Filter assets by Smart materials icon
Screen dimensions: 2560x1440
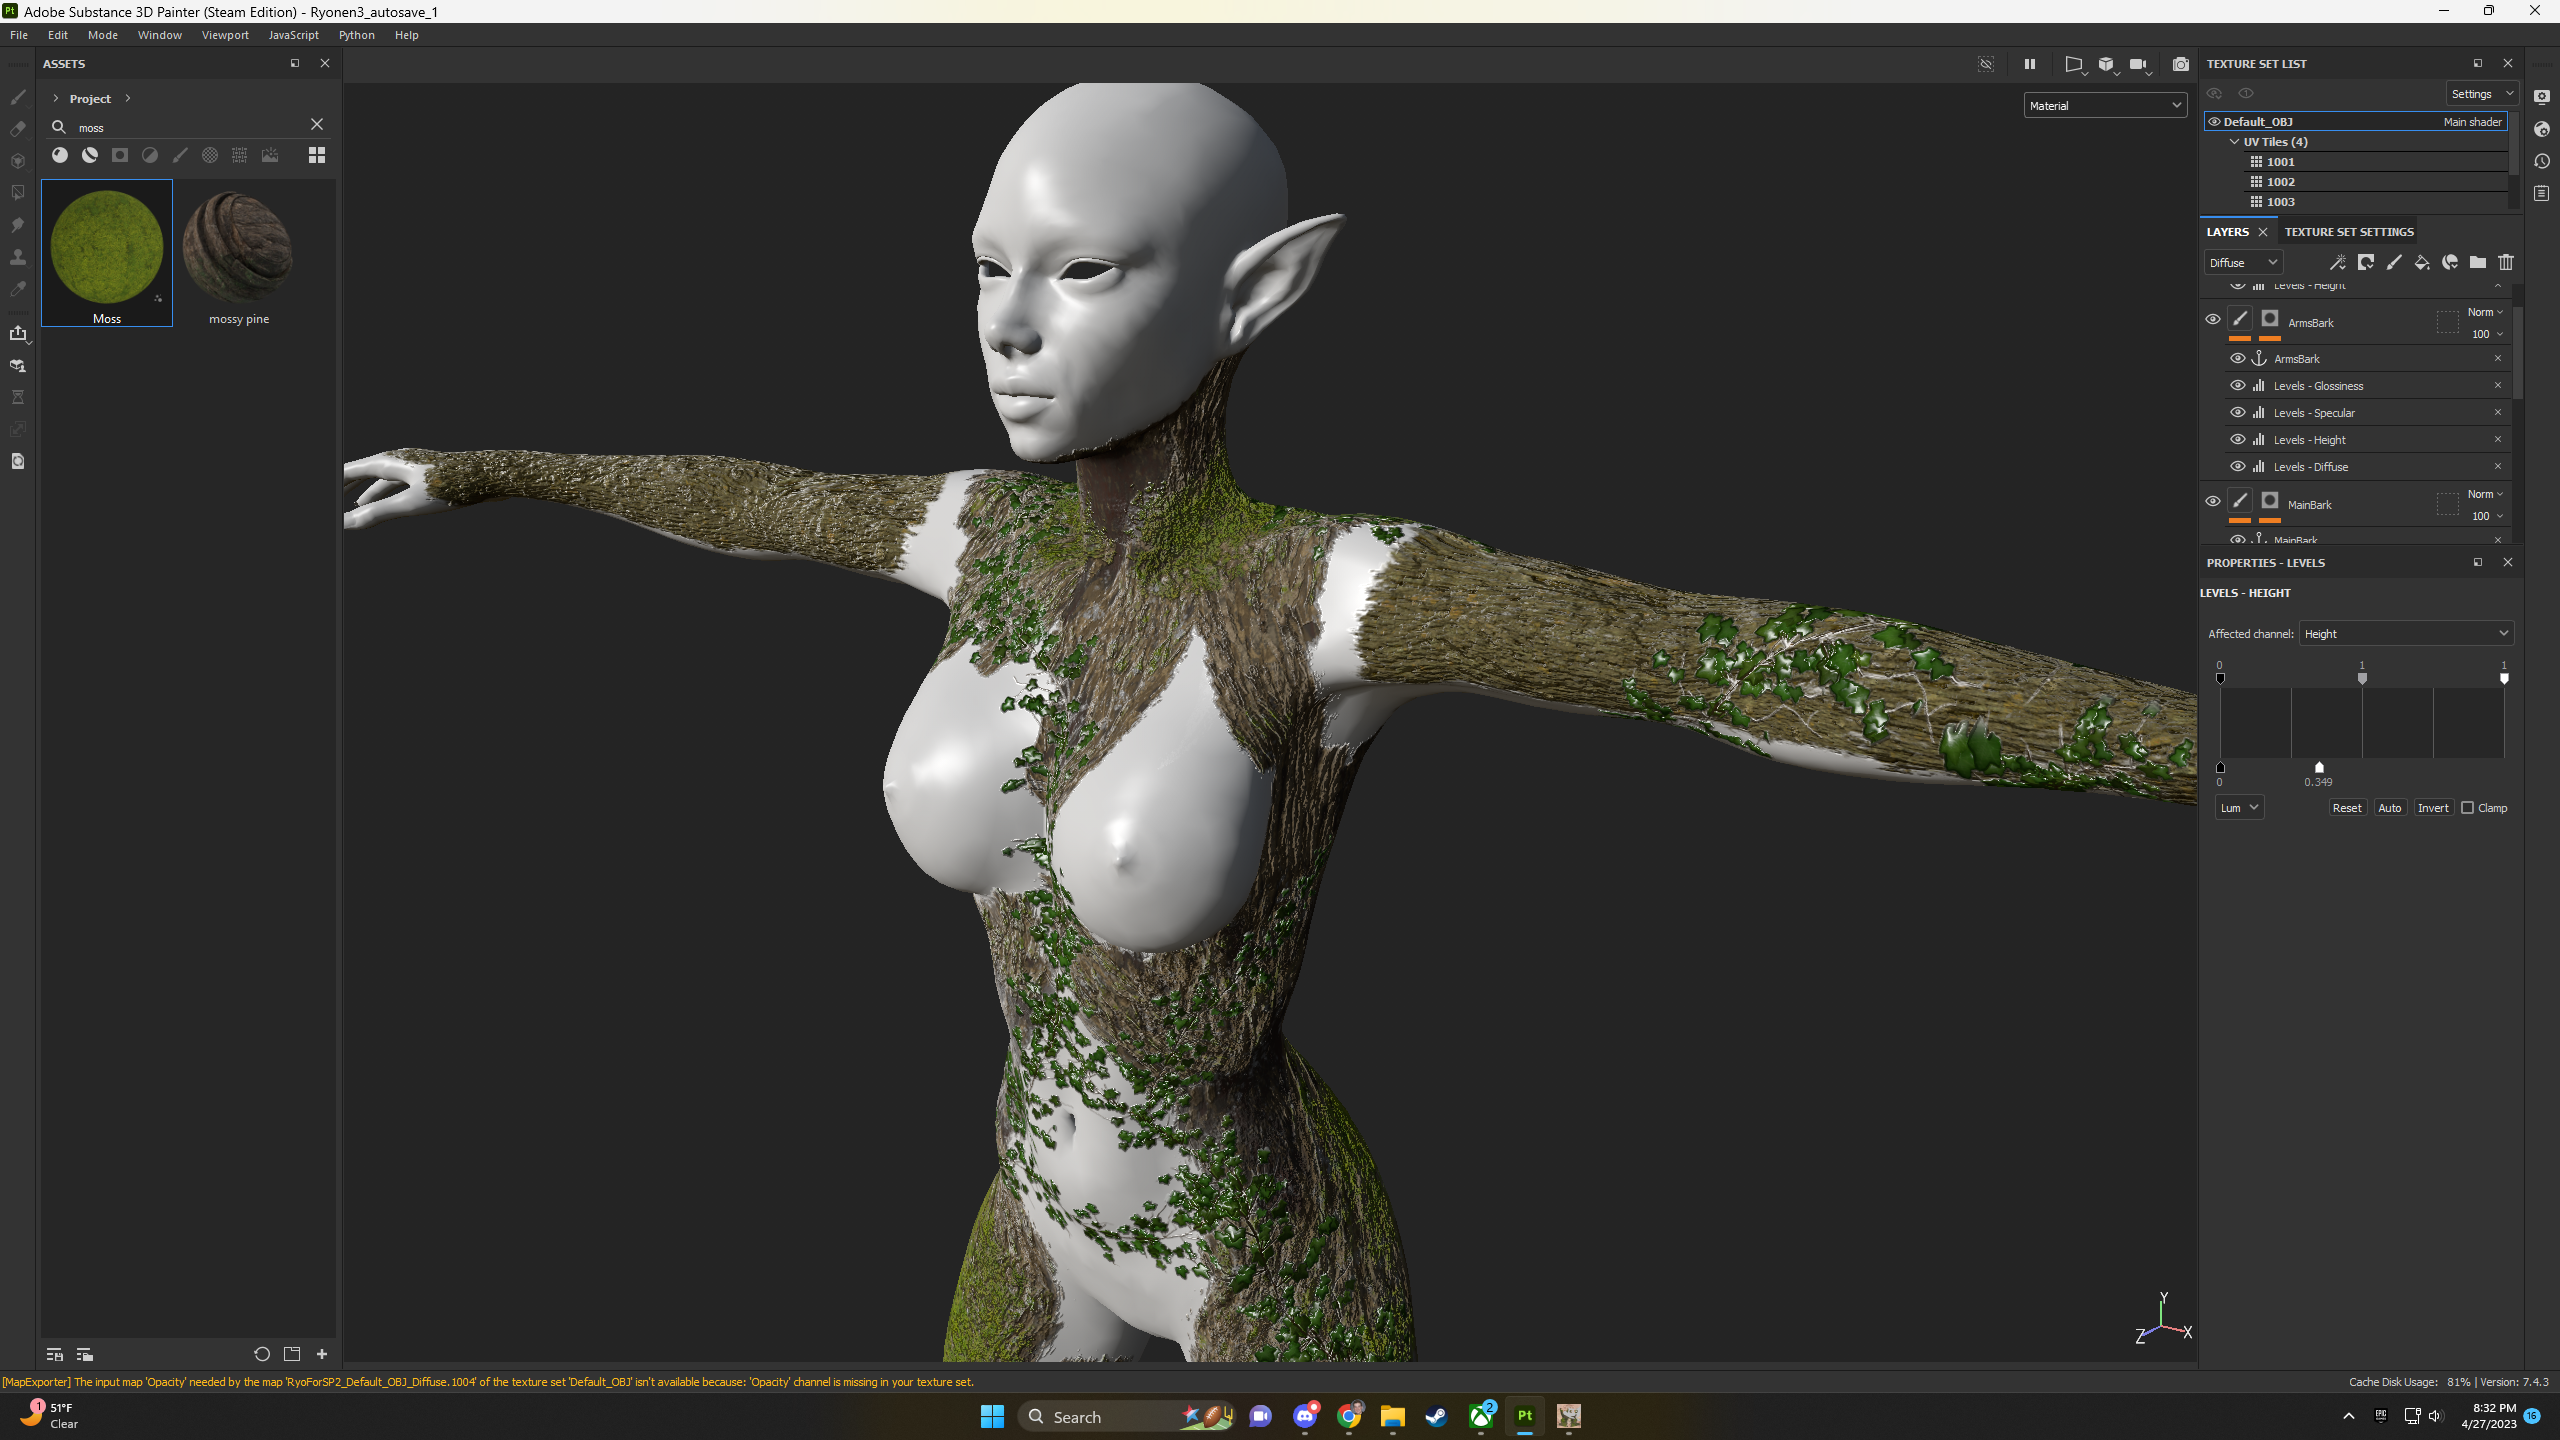(90, 155)
